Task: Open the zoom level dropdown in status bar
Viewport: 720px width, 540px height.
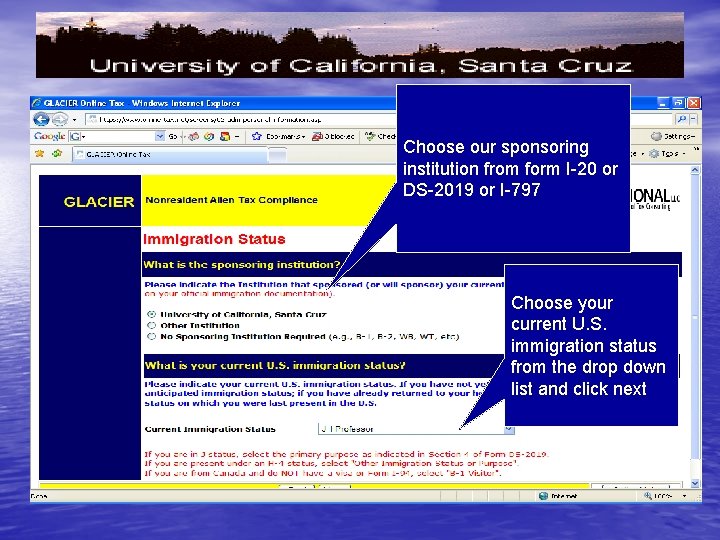Action: pos(684,496)
